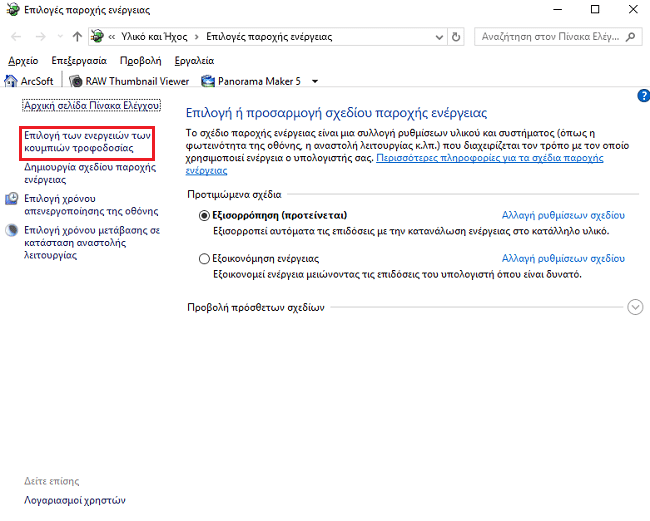650x521 pixels.
Task: Open Λογαριασμοί χρηστών link
Action: 74,499
